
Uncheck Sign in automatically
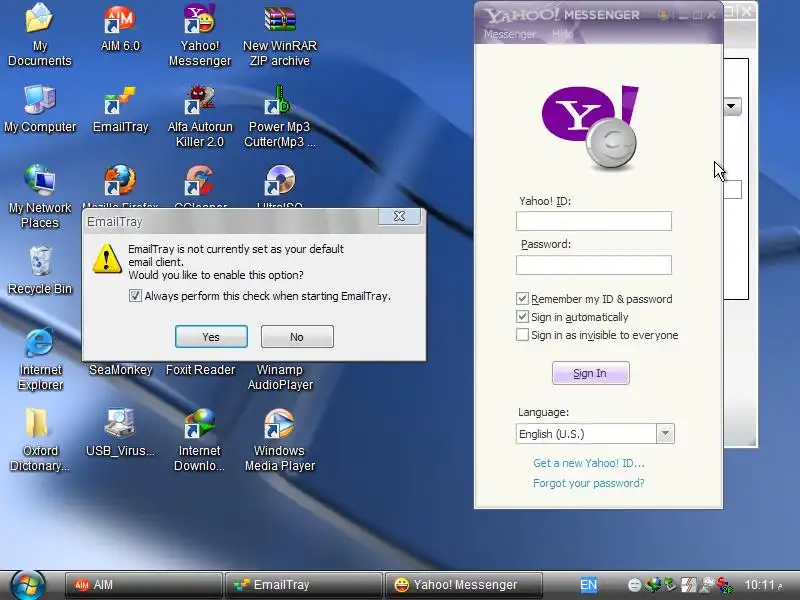click(522, 317)
